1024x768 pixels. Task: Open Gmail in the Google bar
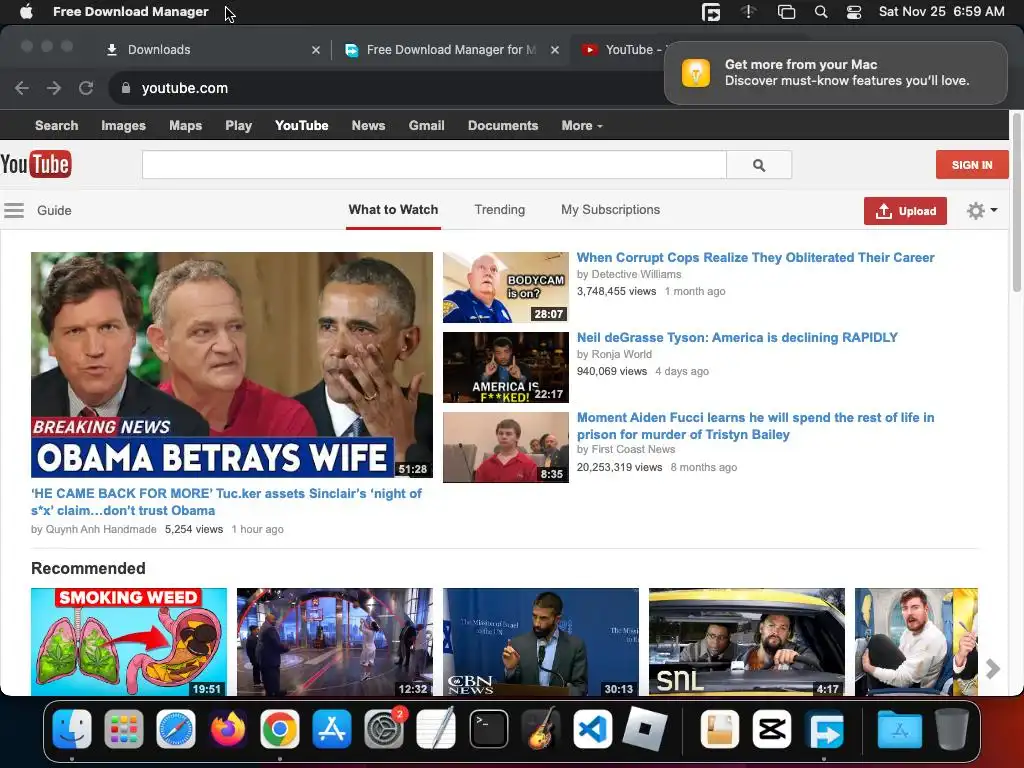[426, 125]
